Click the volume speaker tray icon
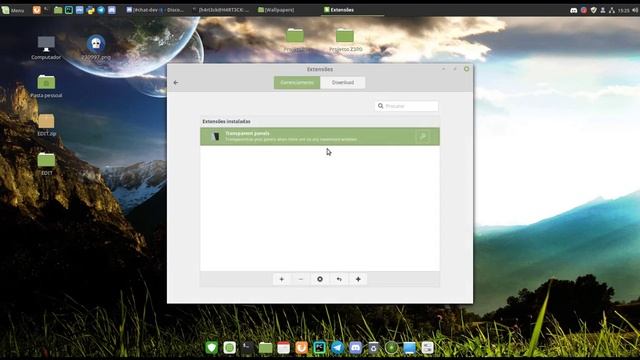This screenshot has width=640, height=360. pos(635,10)
